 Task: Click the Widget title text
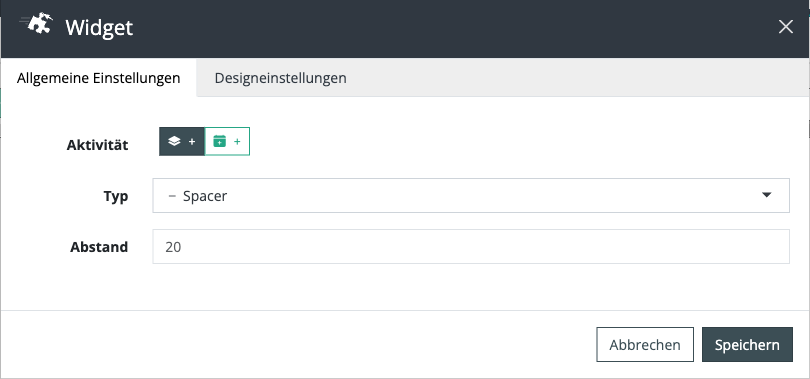click(99, 27)
